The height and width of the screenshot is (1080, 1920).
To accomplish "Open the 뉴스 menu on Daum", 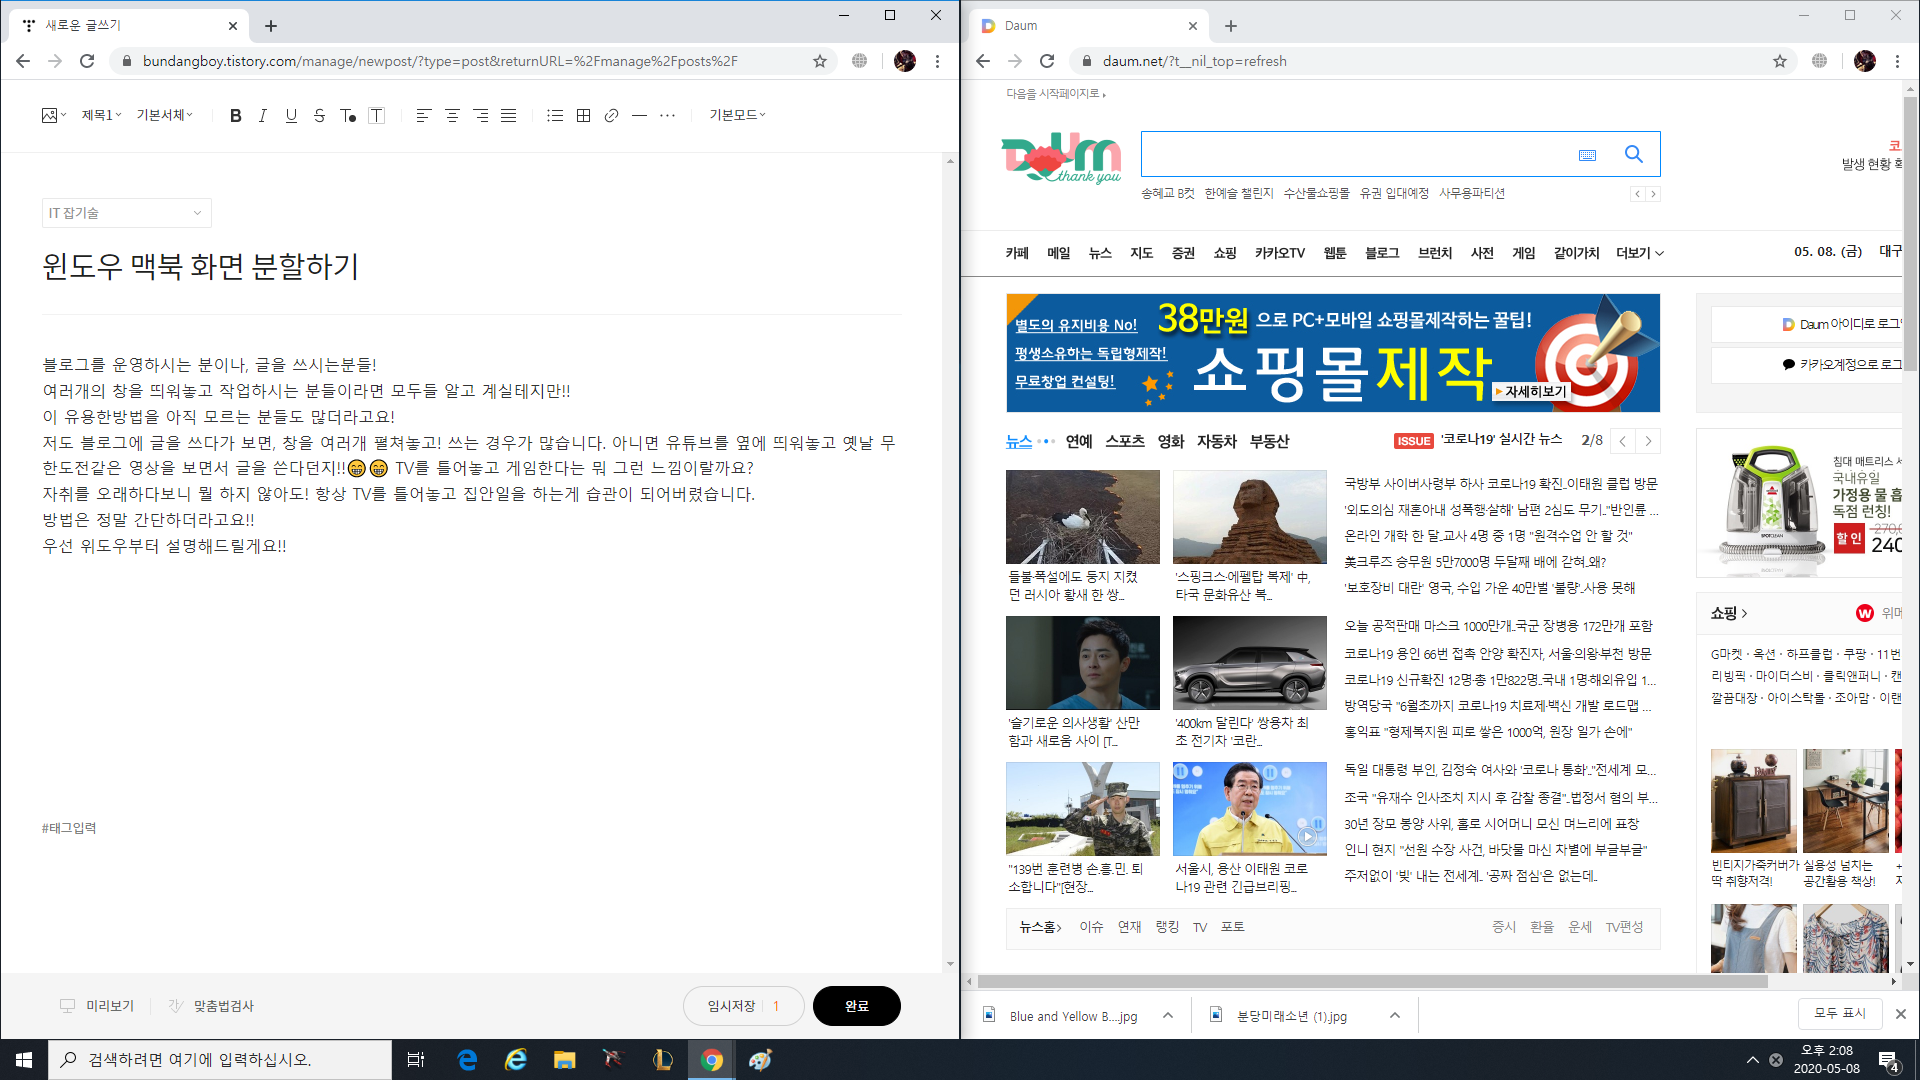I will pyautogui.click(x=1099, y=253).
